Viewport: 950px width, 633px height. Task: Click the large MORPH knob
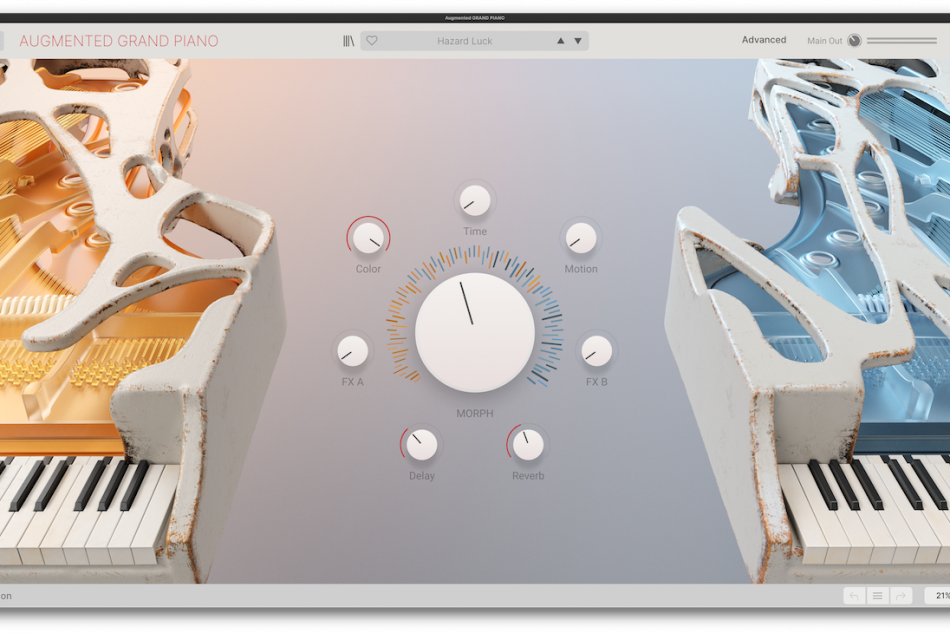pyautogui.click(x=474, y=332)
